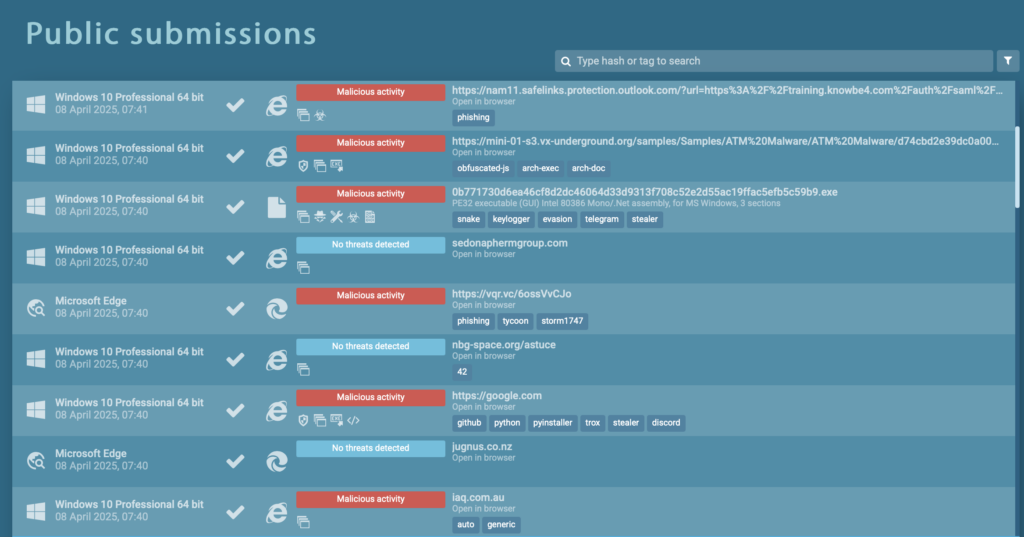Click the arch-exec tag
The height and width of the screenshot is (537, 1024).
pos(540,169)
